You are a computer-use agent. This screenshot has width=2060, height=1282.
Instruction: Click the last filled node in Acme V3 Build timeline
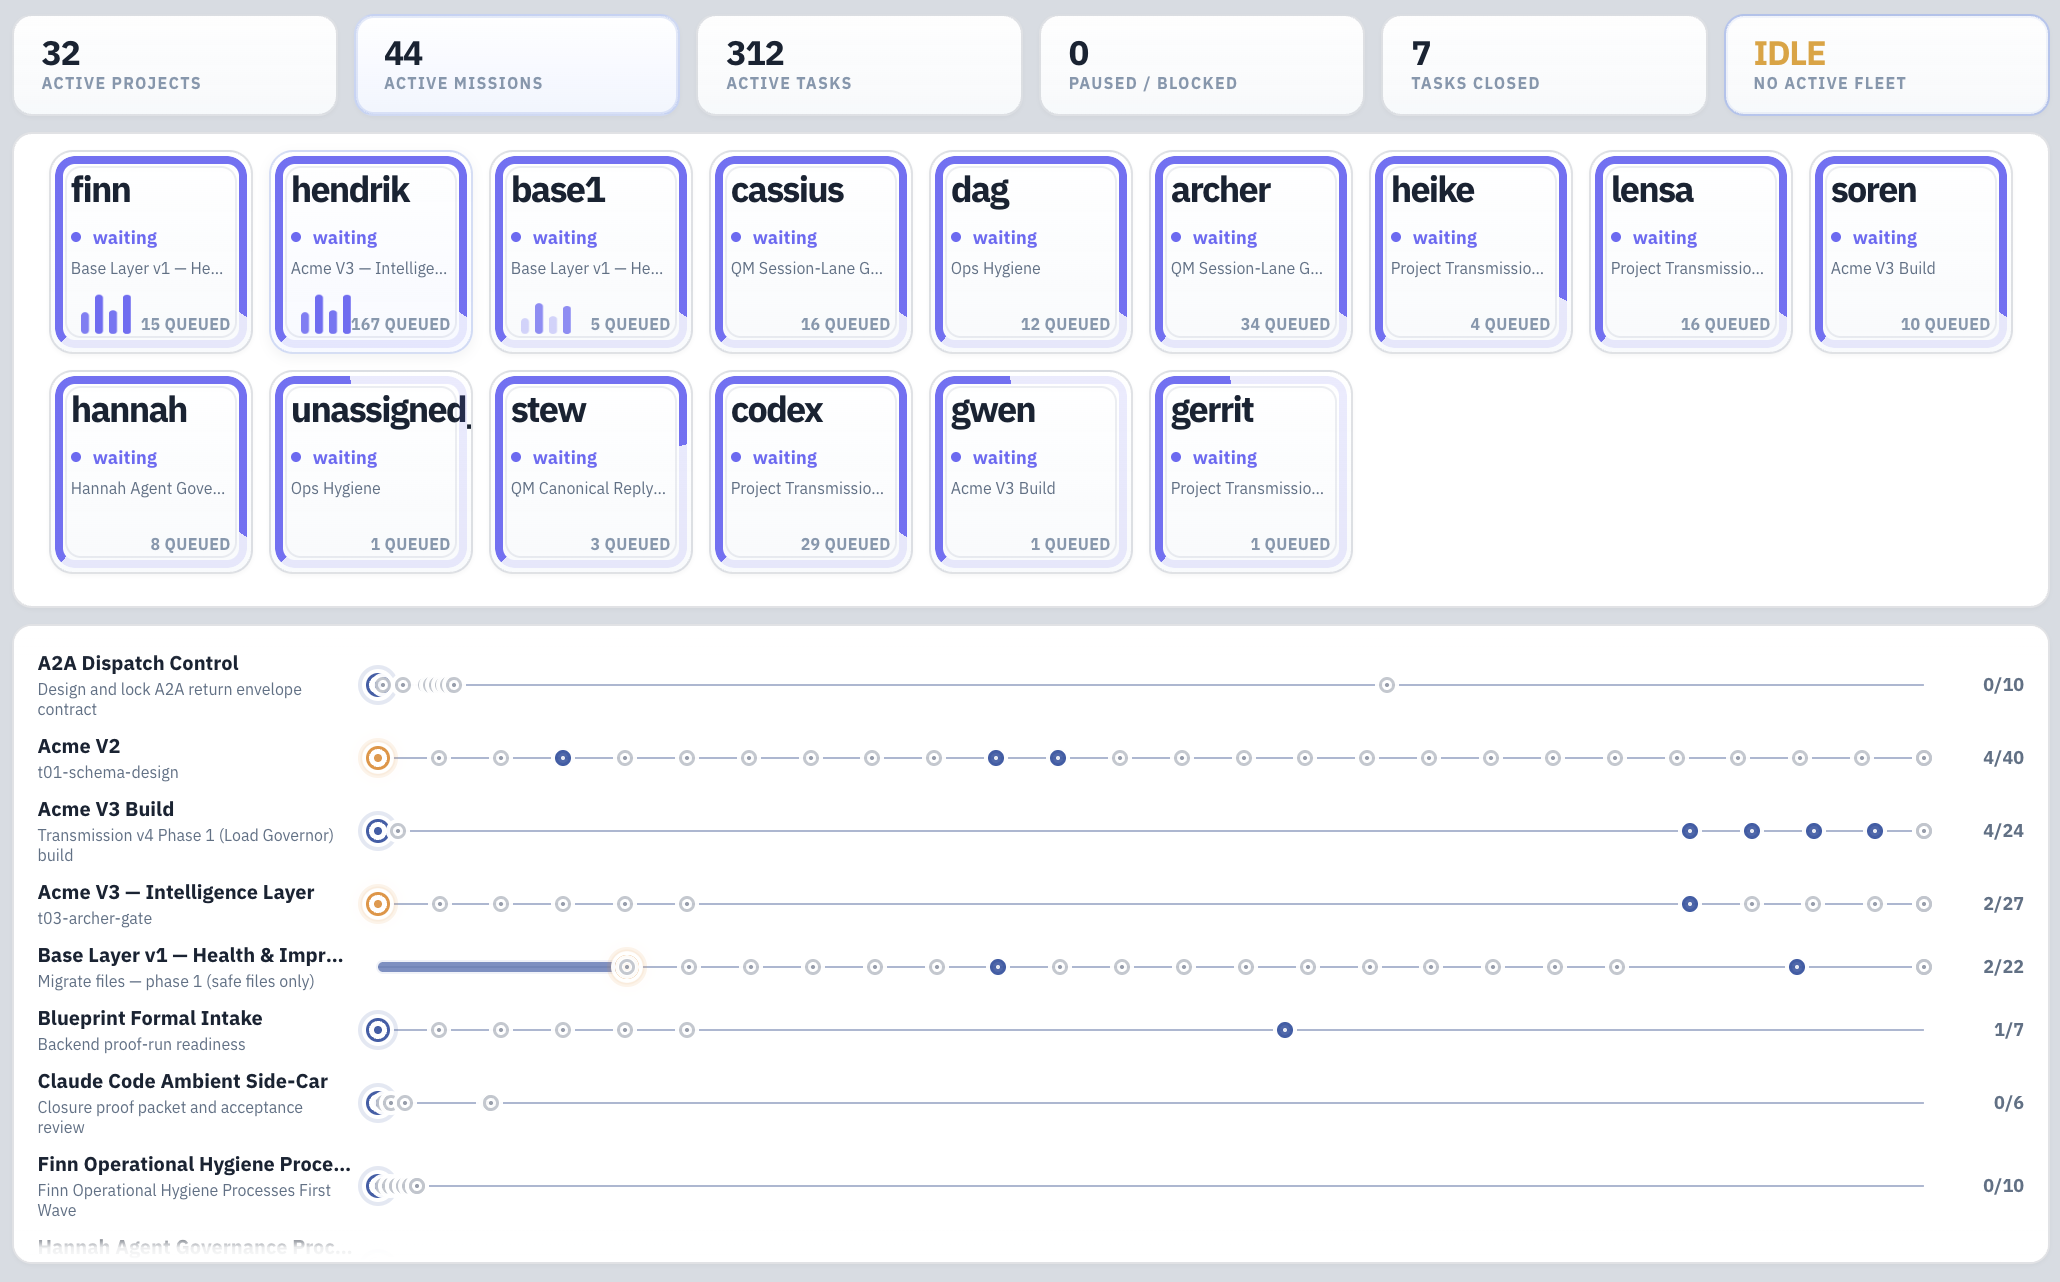[x=1875, y=831]
